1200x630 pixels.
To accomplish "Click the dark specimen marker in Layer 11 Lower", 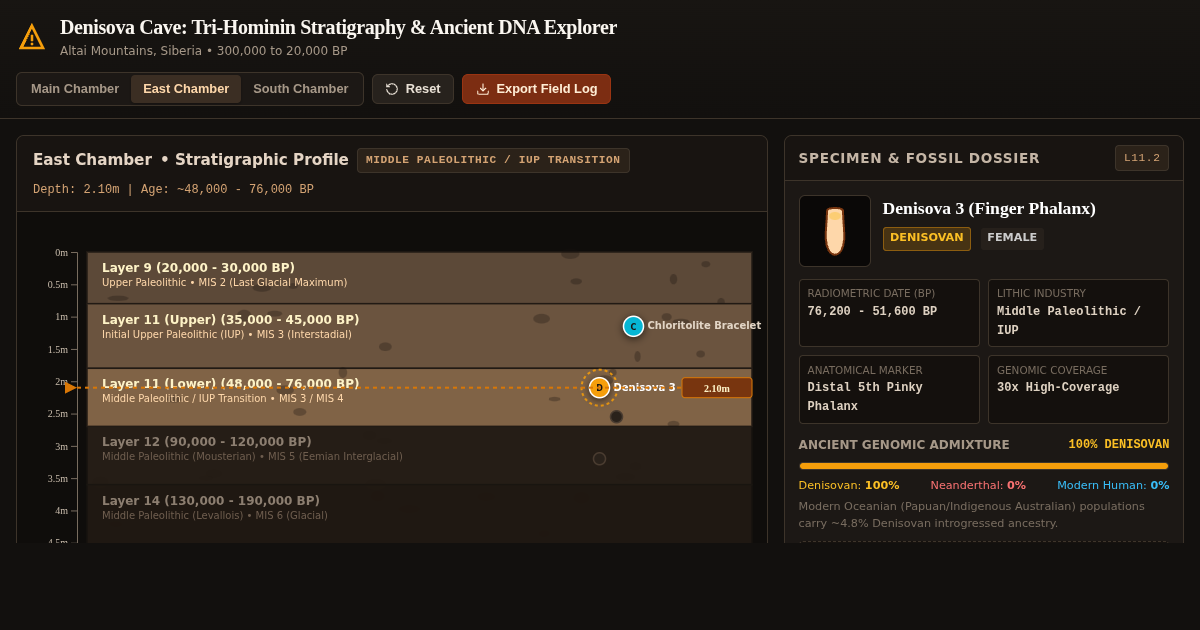I will [616, 417].
